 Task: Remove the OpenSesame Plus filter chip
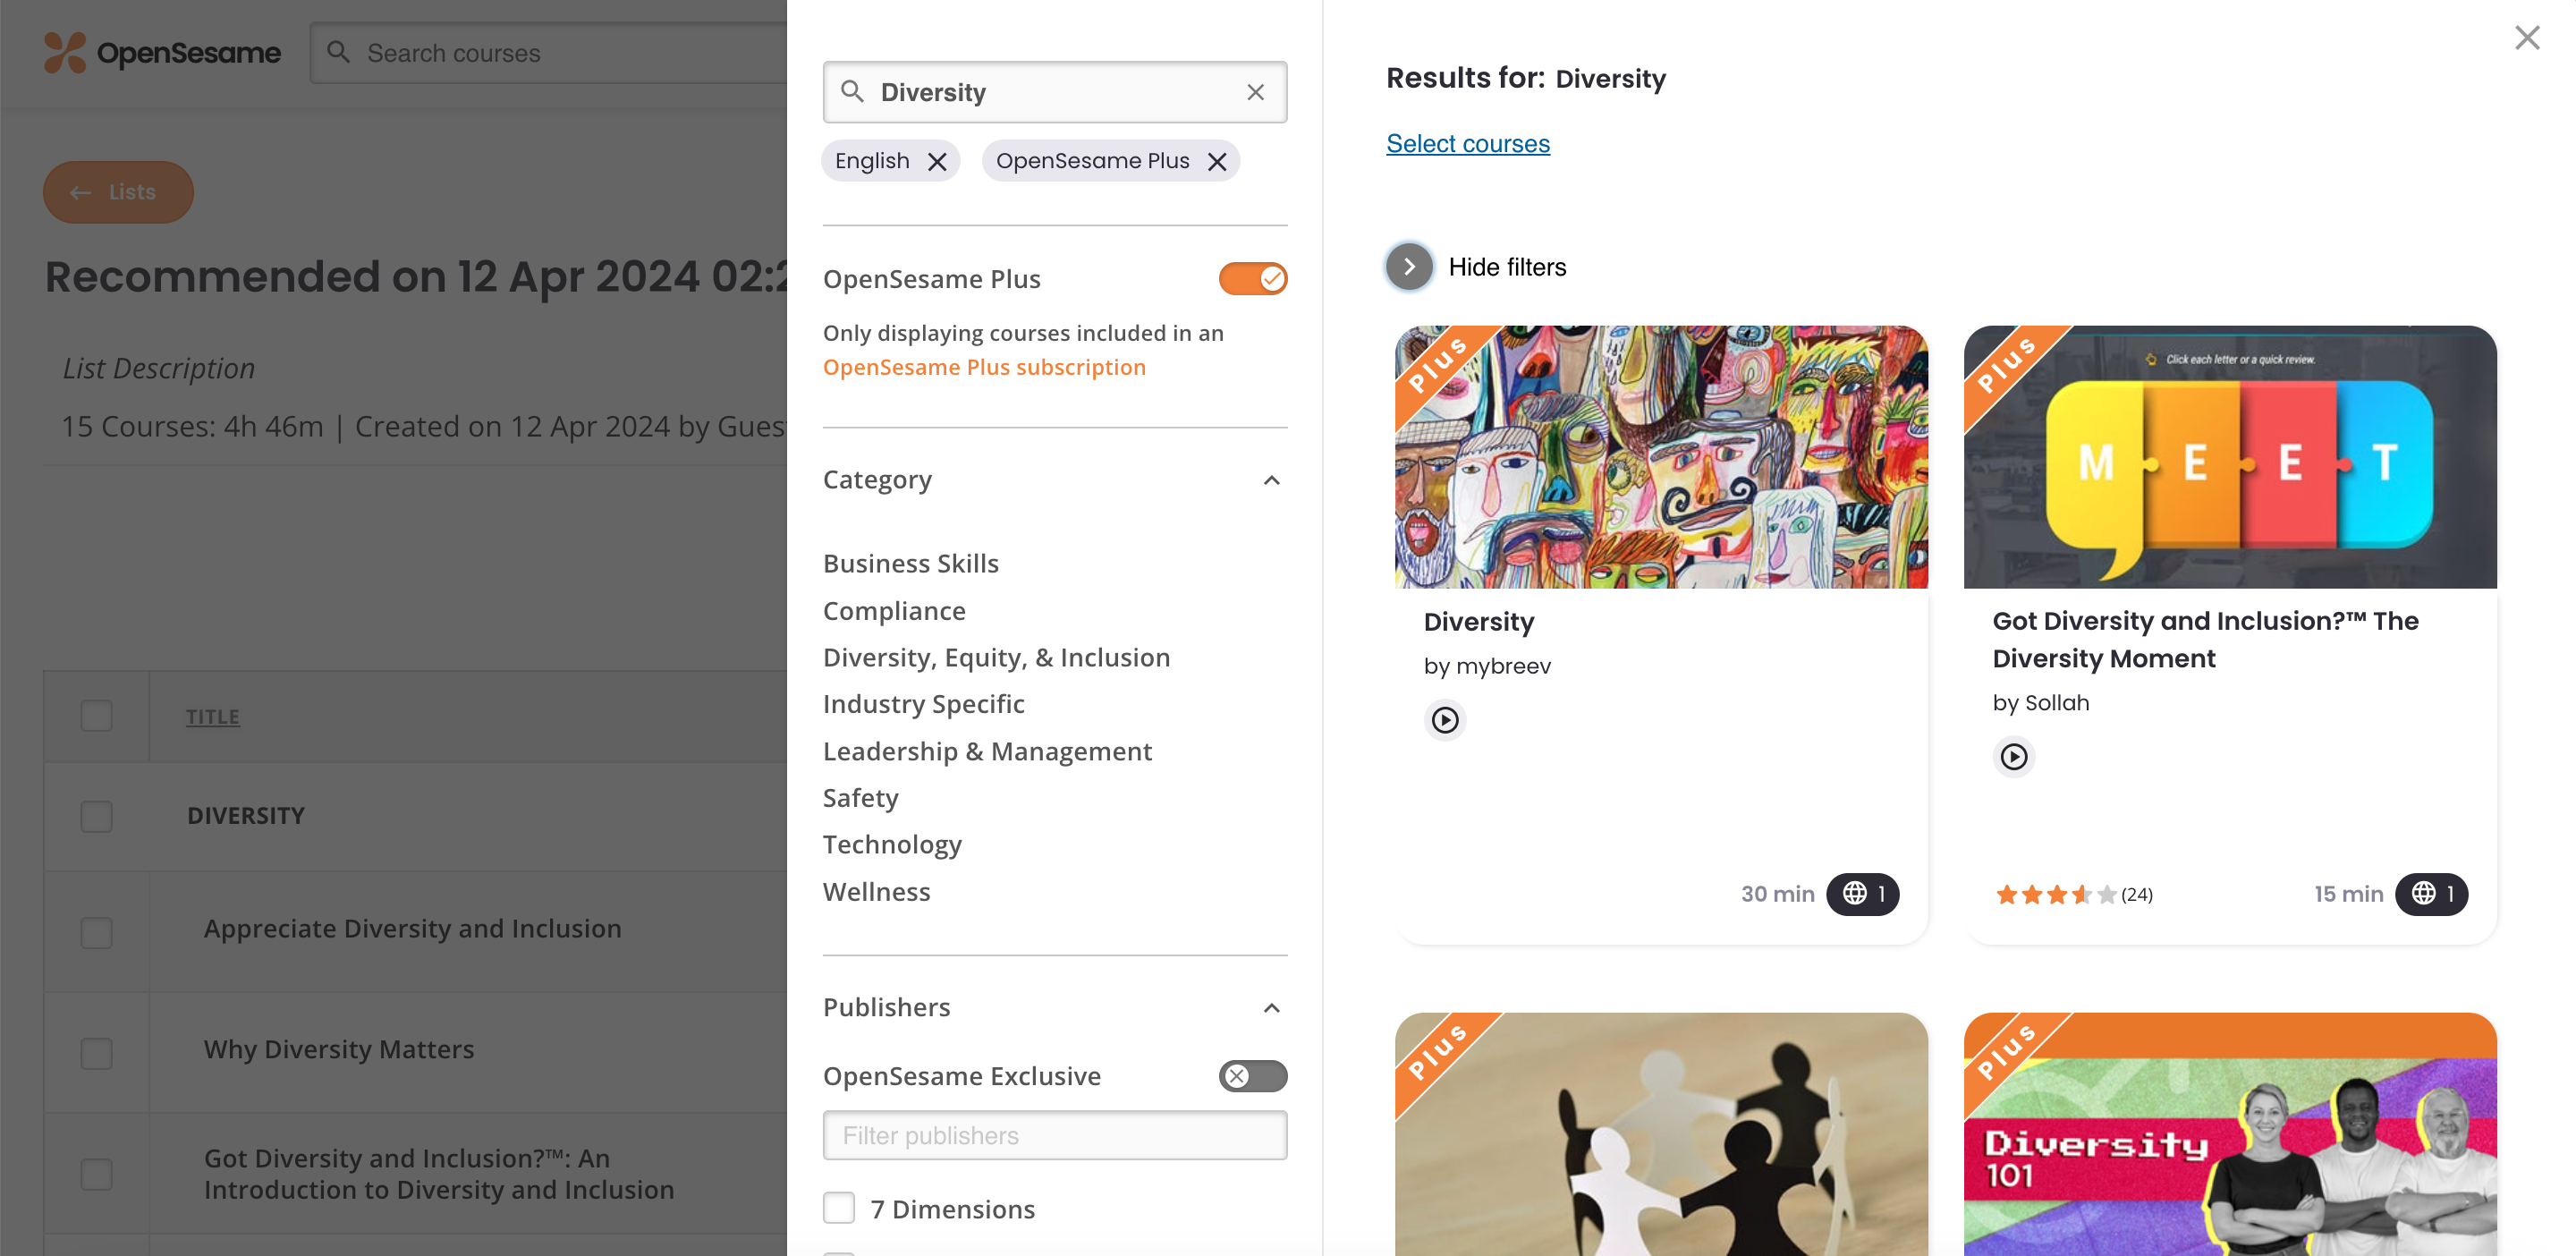pyautogui.click(x=1216, y=162)
